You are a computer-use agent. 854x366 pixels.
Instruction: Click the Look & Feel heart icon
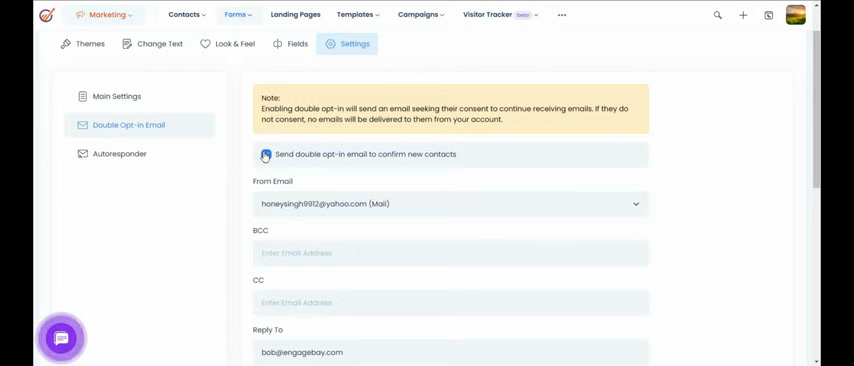tap(205, 44)
